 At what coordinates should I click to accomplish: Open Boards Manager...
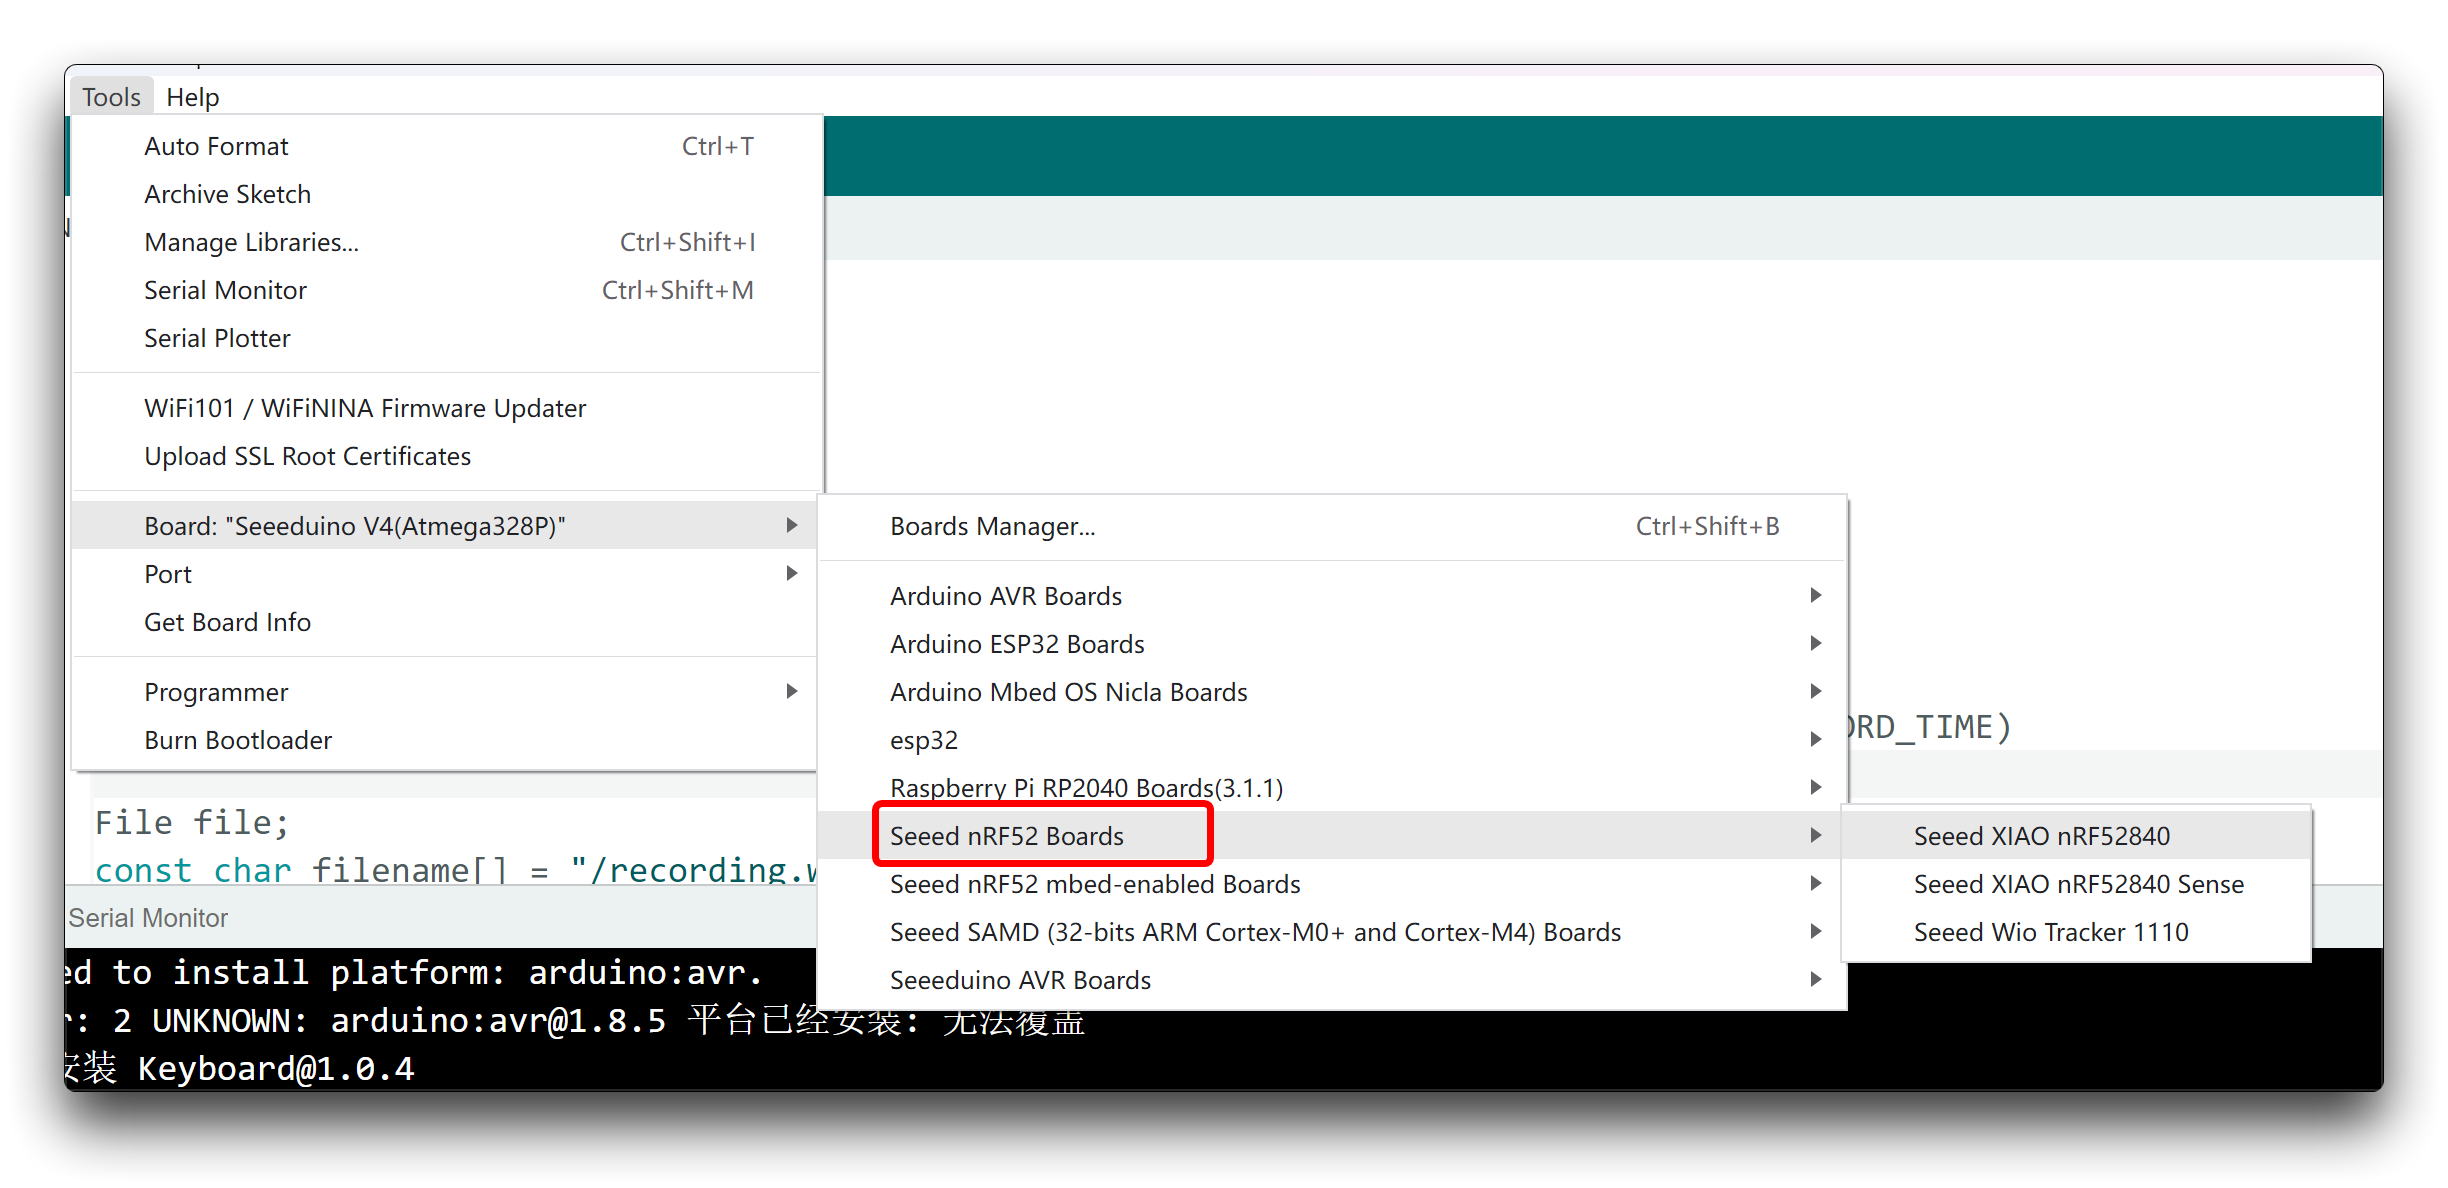(1332, 526)
